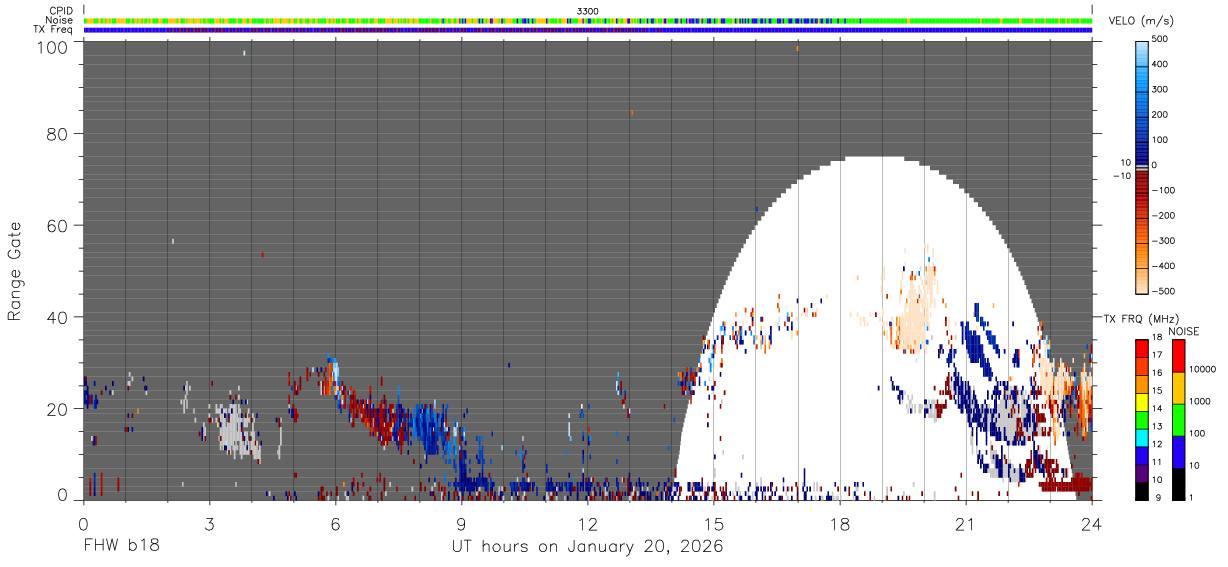Click the velocity scale value −300

1162,241
